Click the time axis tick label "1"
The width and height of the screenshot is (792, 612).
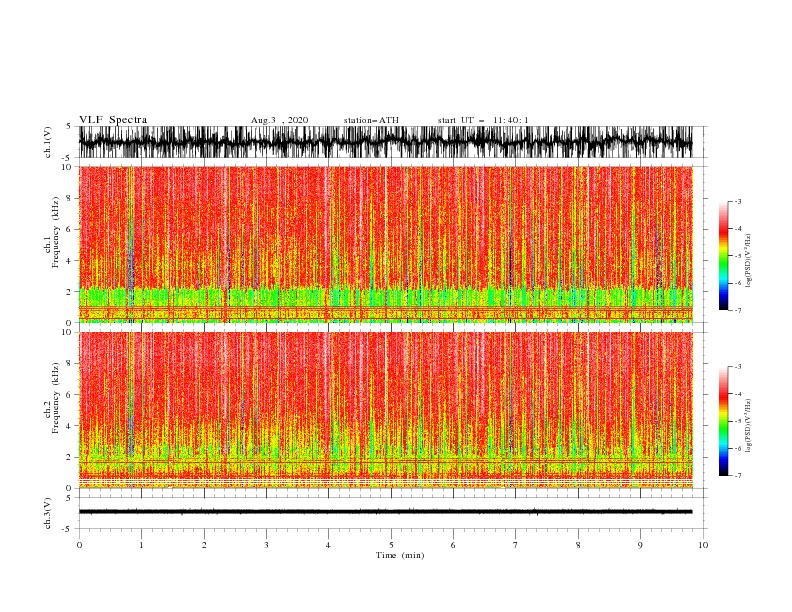pyautogui.click(x=141, y=545)
